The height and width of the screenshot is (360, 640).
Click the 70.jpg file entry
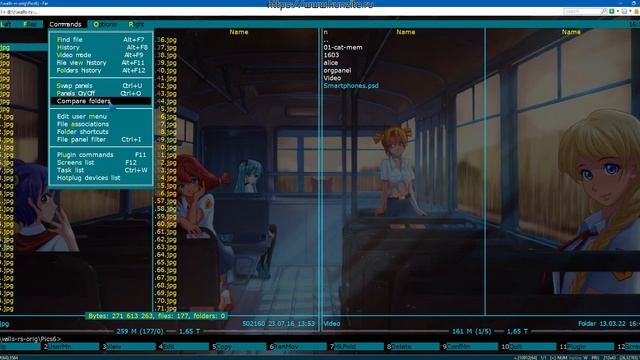(x=166, y=301)
